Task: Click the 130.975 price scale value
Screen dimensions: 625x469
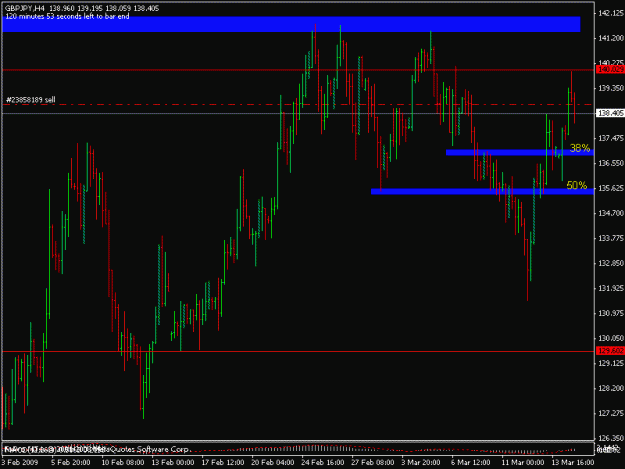Action: [x=611, y=313]
